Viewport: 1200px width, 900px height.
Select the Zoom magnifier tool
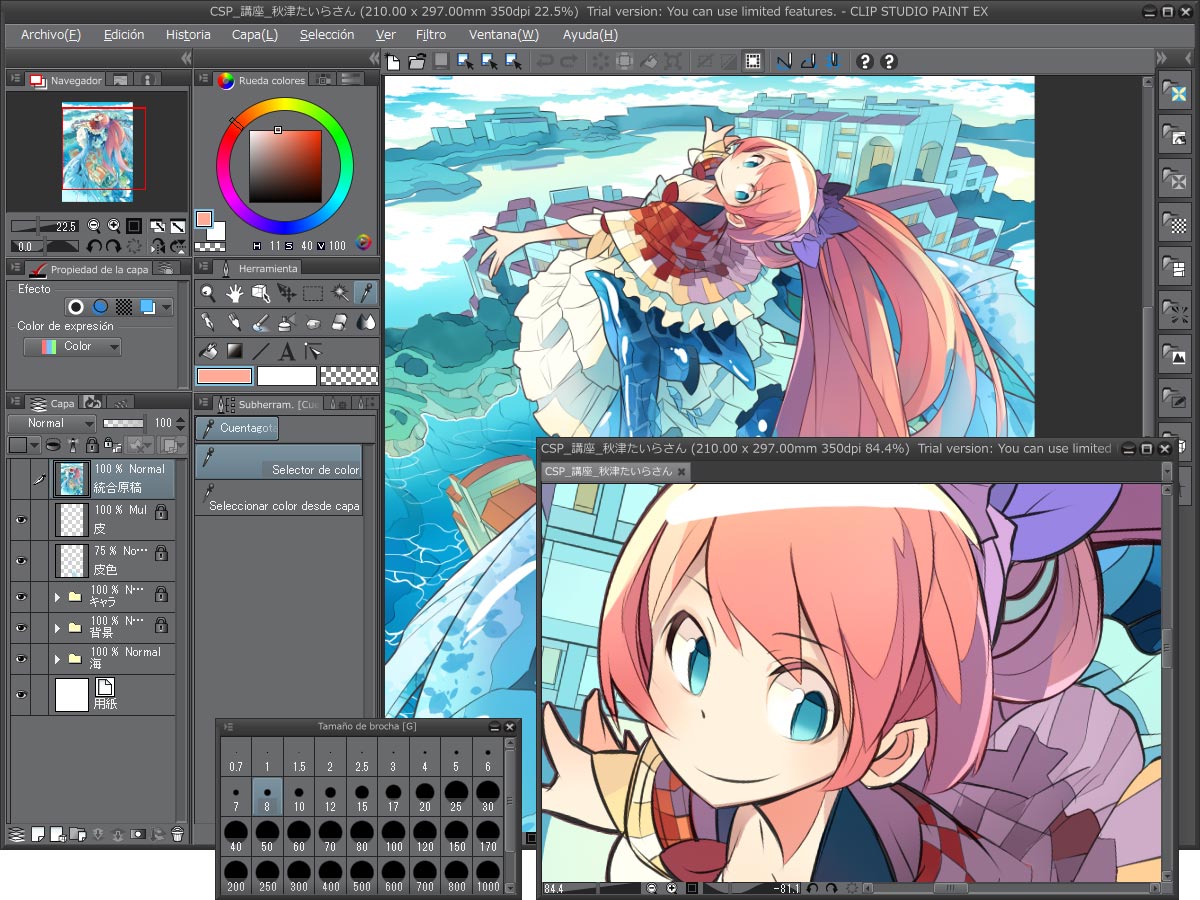[208, 293]
